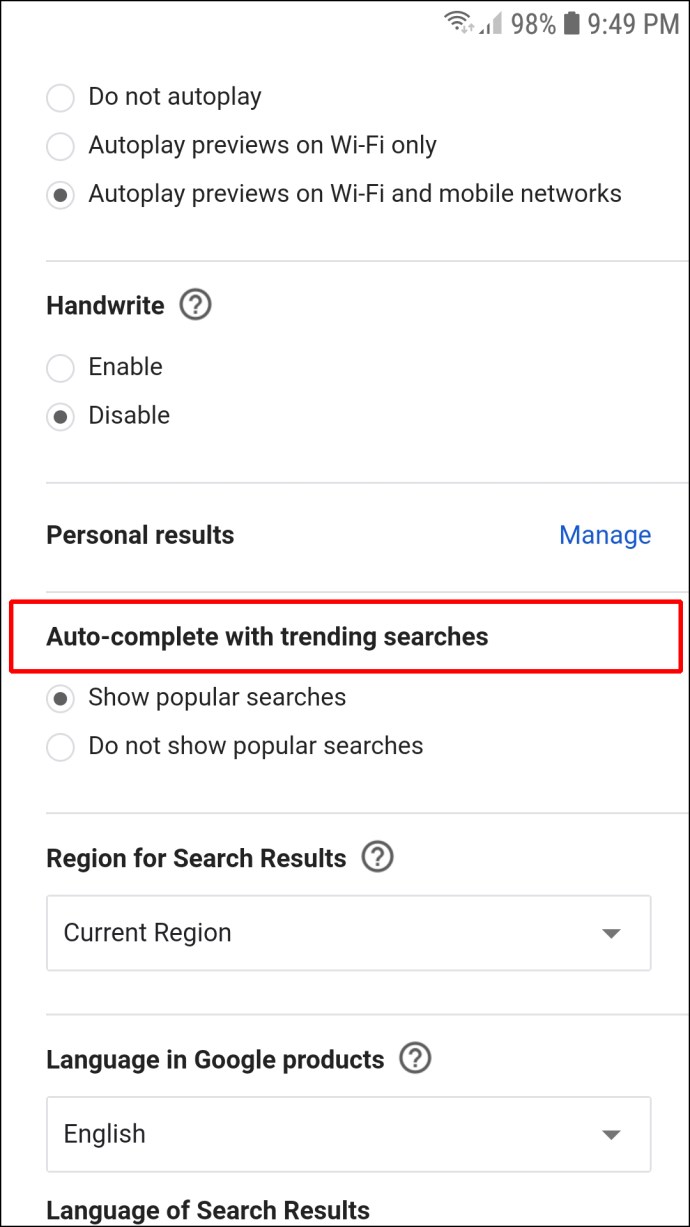Open the Handwrite help icon
This screenshot has height=1227, width=690.
(195, 305)
